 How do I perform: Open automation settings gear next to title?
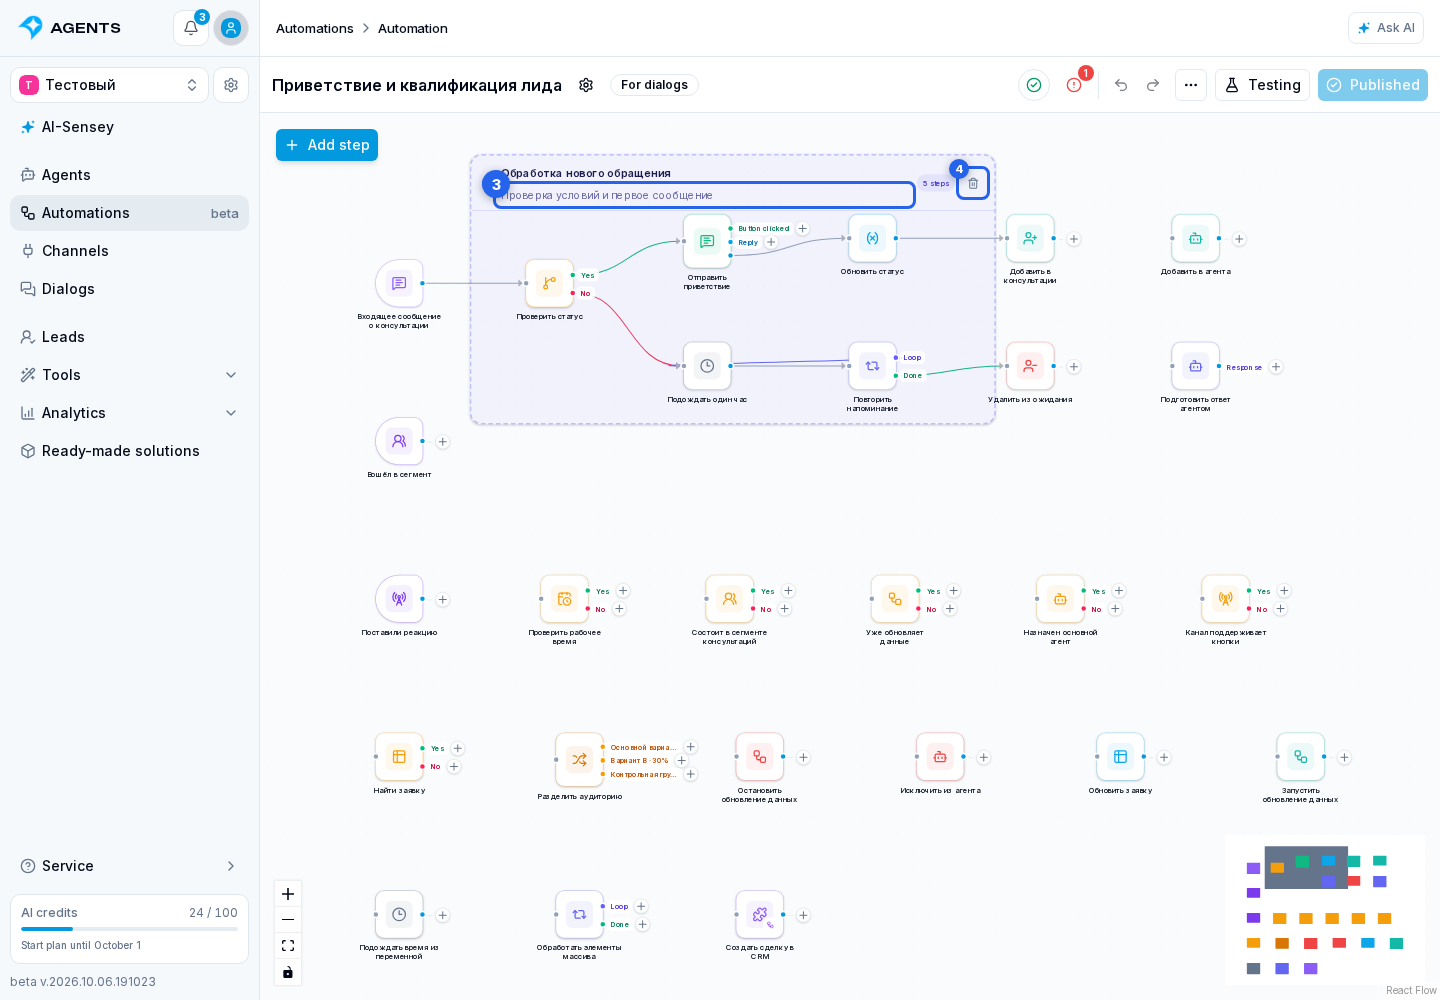pyautogui.click(x=586, y=85)
